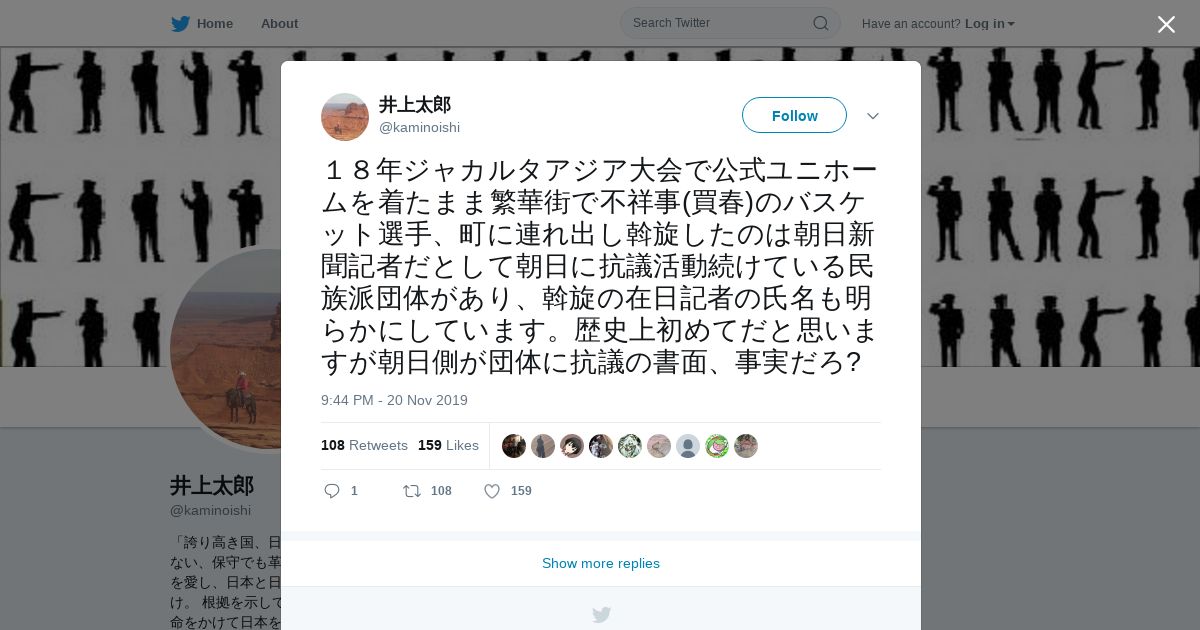
Task: Click the retweet icon under the tweet
Action: click(x=411, y=491)
